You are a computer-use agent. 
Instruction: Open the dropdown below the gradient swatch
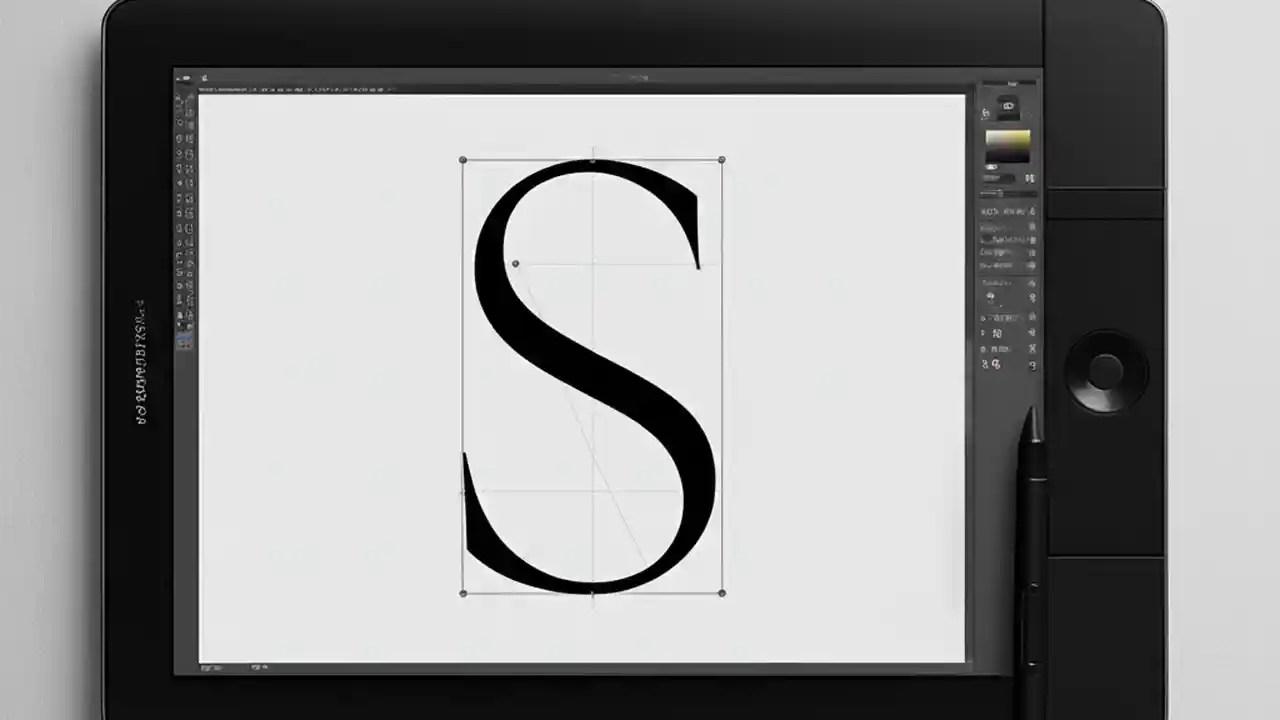tap(1000, 175)
